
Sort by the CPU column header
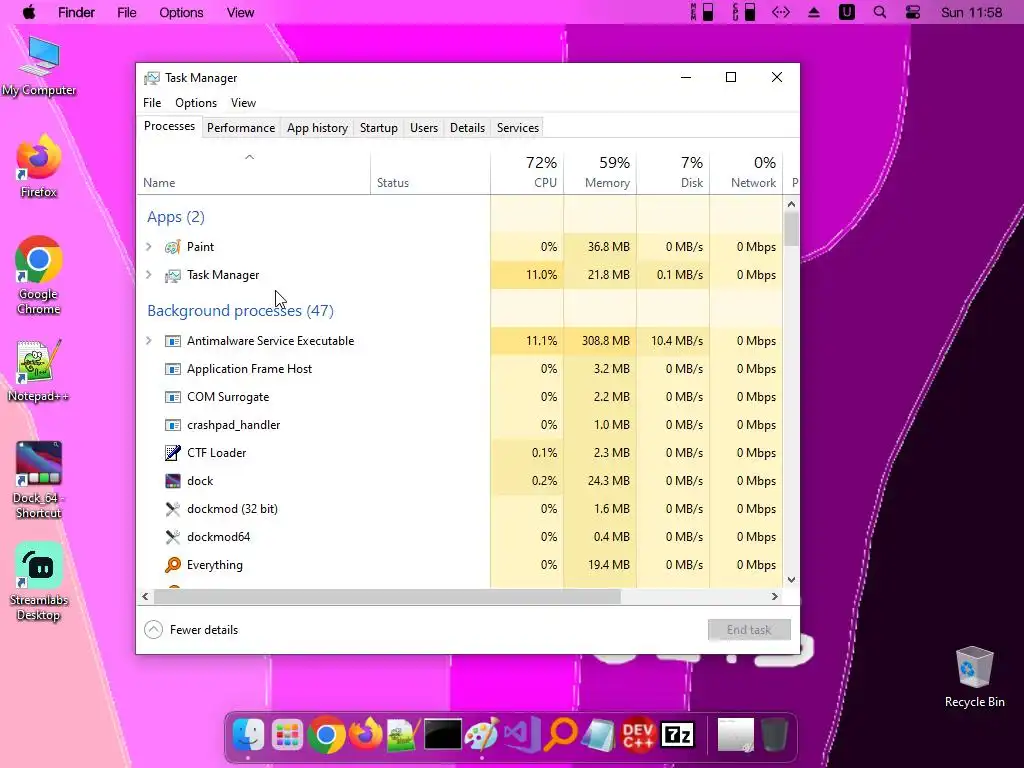tap(528, 172)
